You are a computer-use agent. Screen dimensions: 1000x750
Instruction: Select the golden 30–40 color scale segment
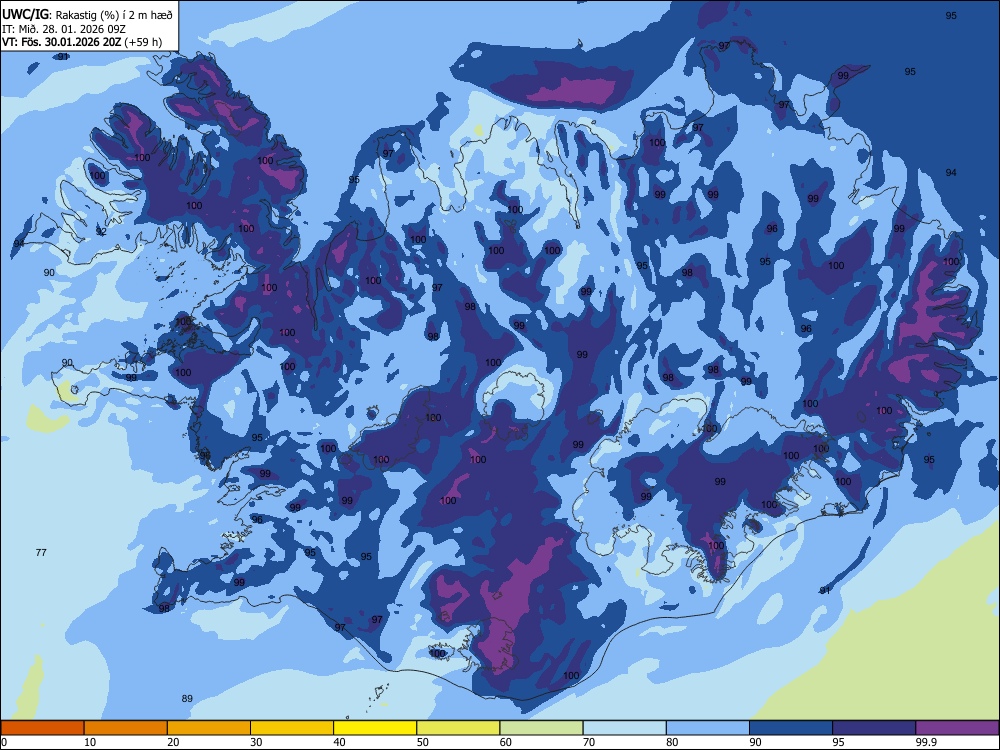coord(292,728)
